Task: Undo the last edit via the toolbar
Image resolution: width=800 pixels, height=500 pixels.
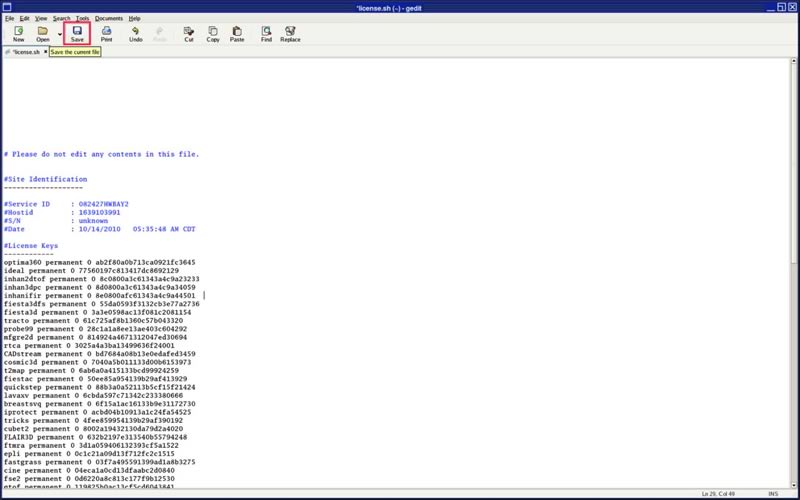Action: point(135,34)
